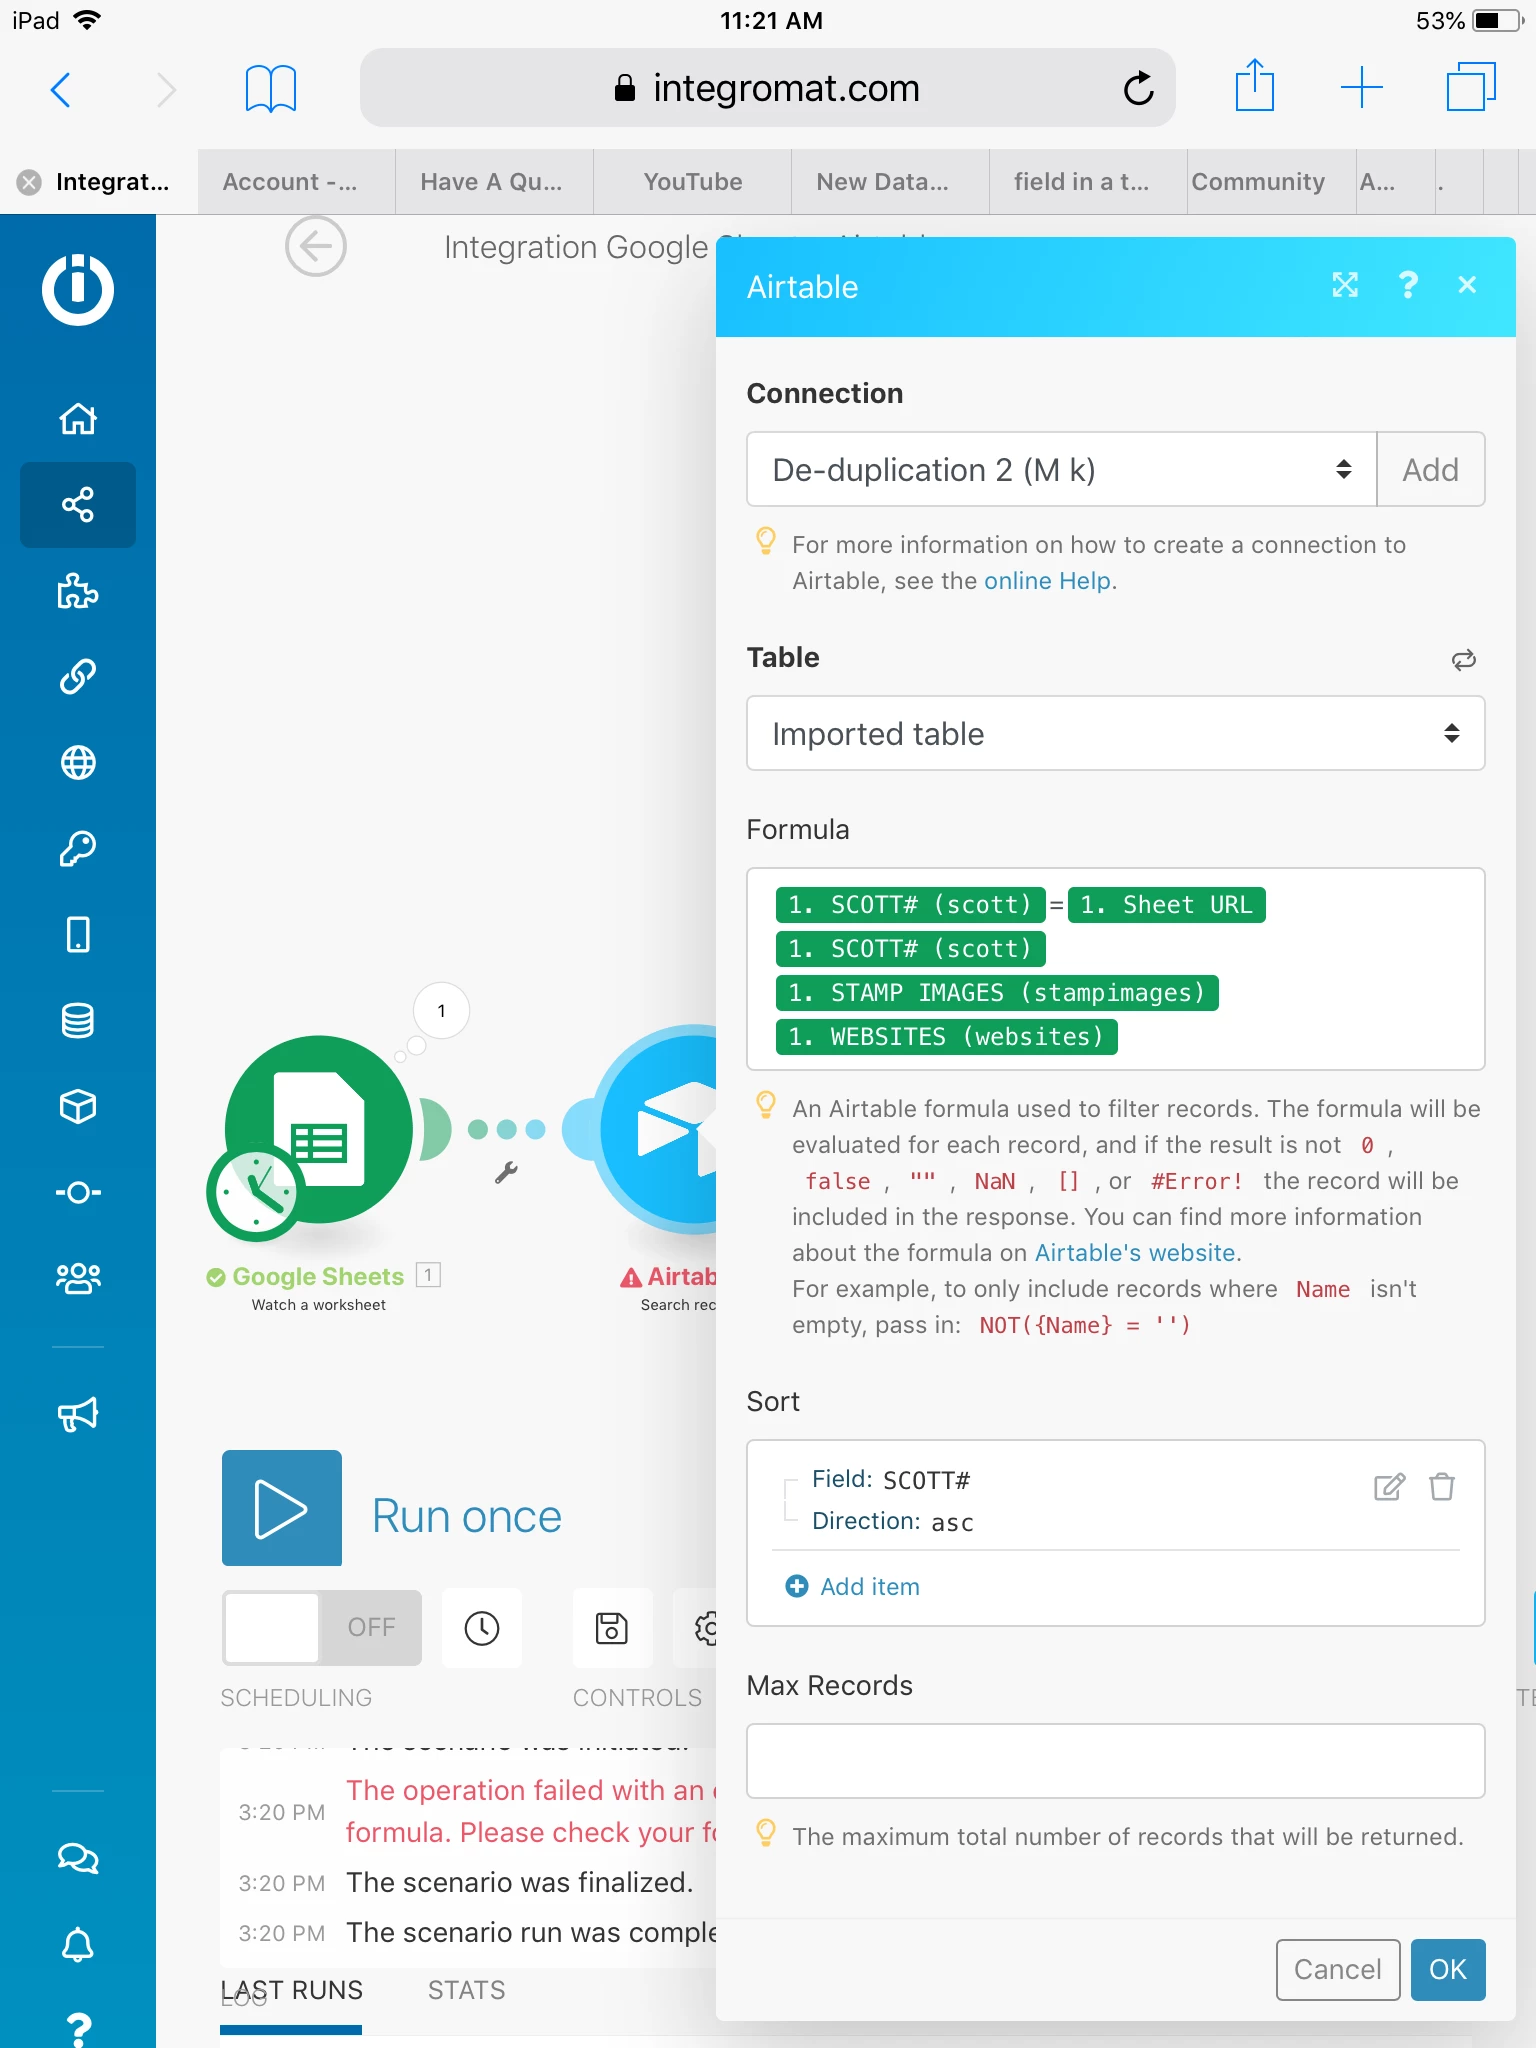Open the Table dropdown Imported table

(x=1116, y=734)
